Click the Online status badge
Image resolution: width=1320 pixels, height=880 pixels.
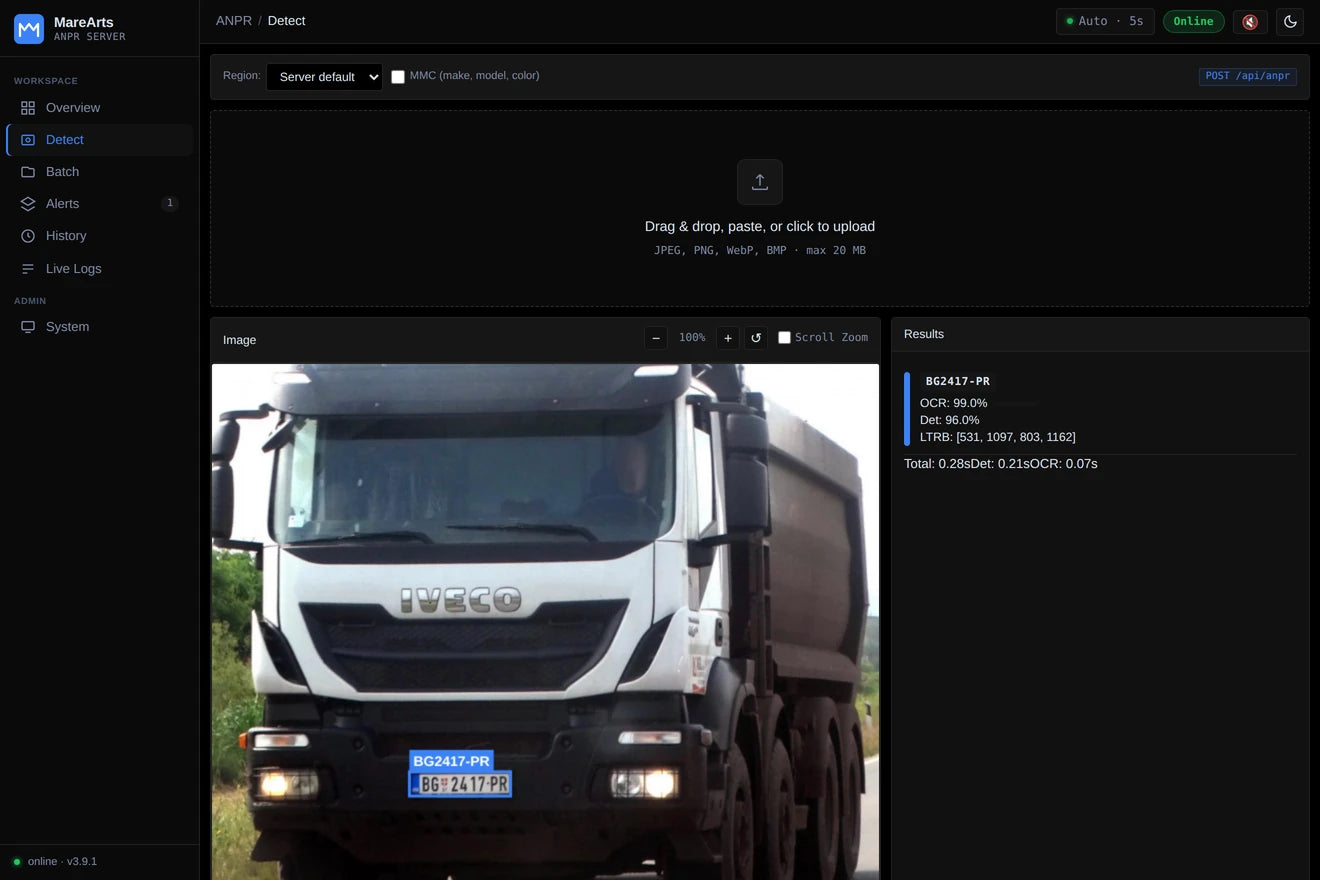click(x=1193, y=21)
